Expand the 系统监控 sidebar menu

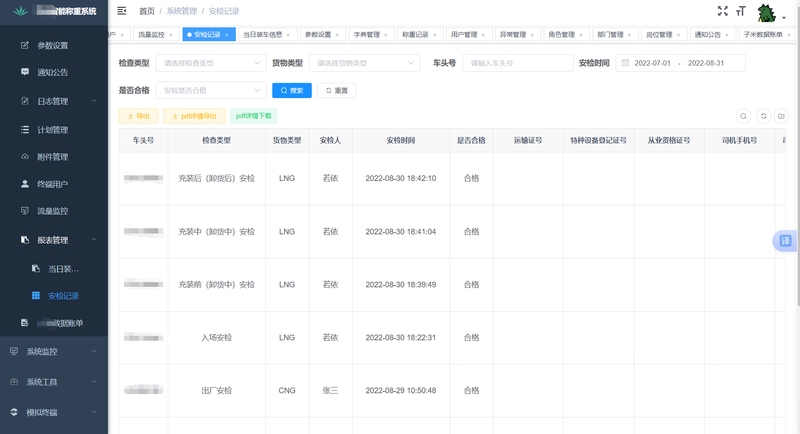tap(54, 351)
